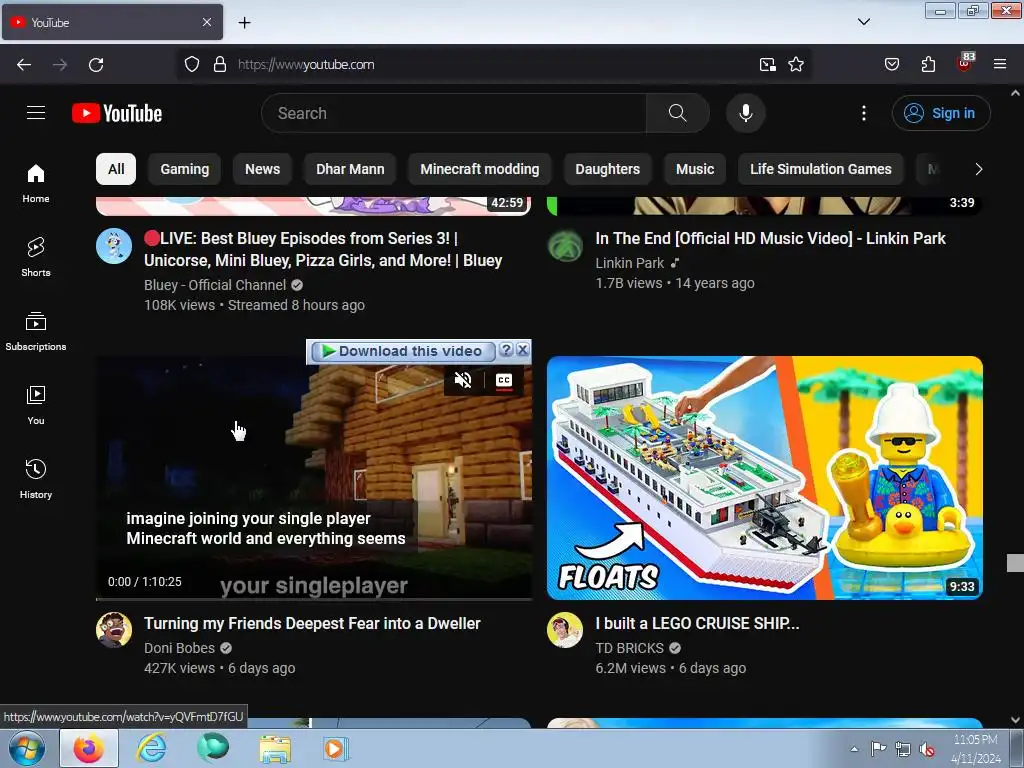1024x768 pixels.
Task: Open the Bluey live video thumbnail
Action: click(x=314, y=206)
